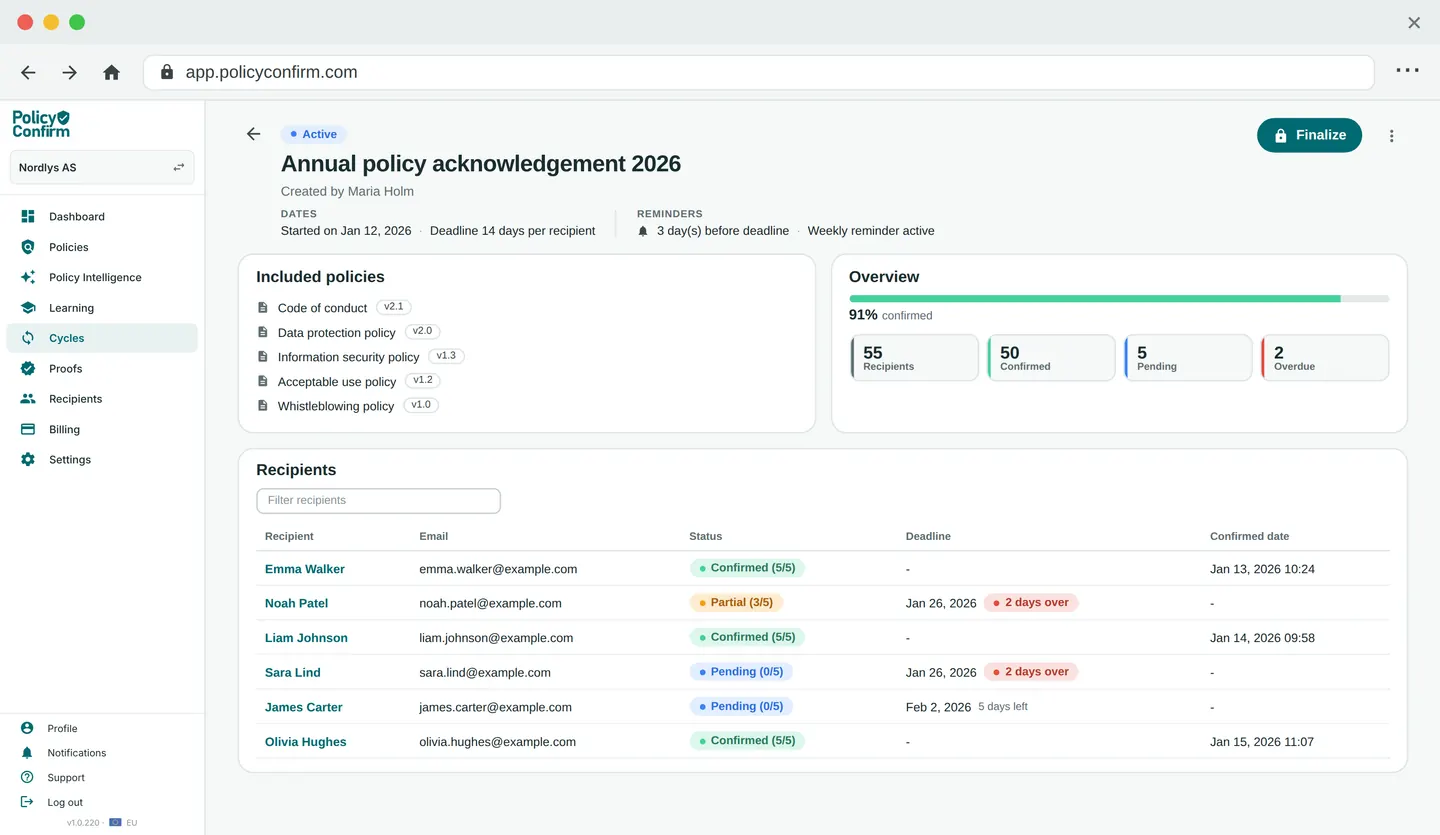Viewport: 1440px width, 835px height.
Task: Click the Billing card icon
Action: tap(28, 429)
